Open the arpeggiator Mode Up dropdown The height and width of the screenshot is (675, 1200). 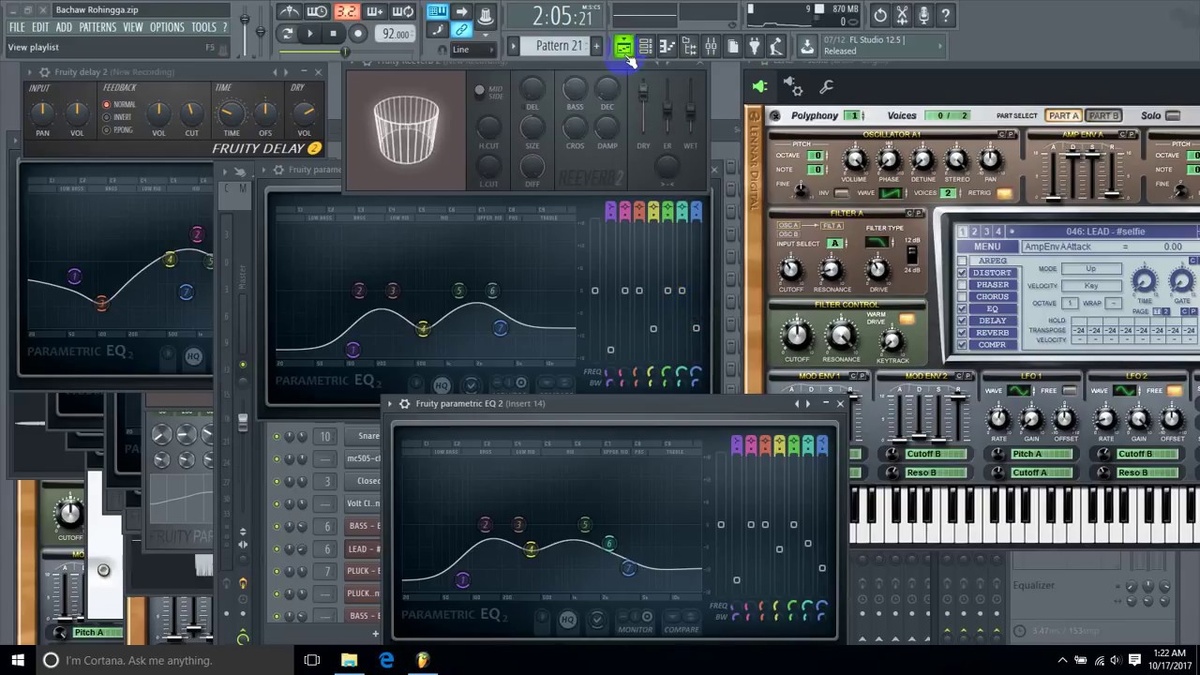pyautogui.click(x=1091, y=269)
